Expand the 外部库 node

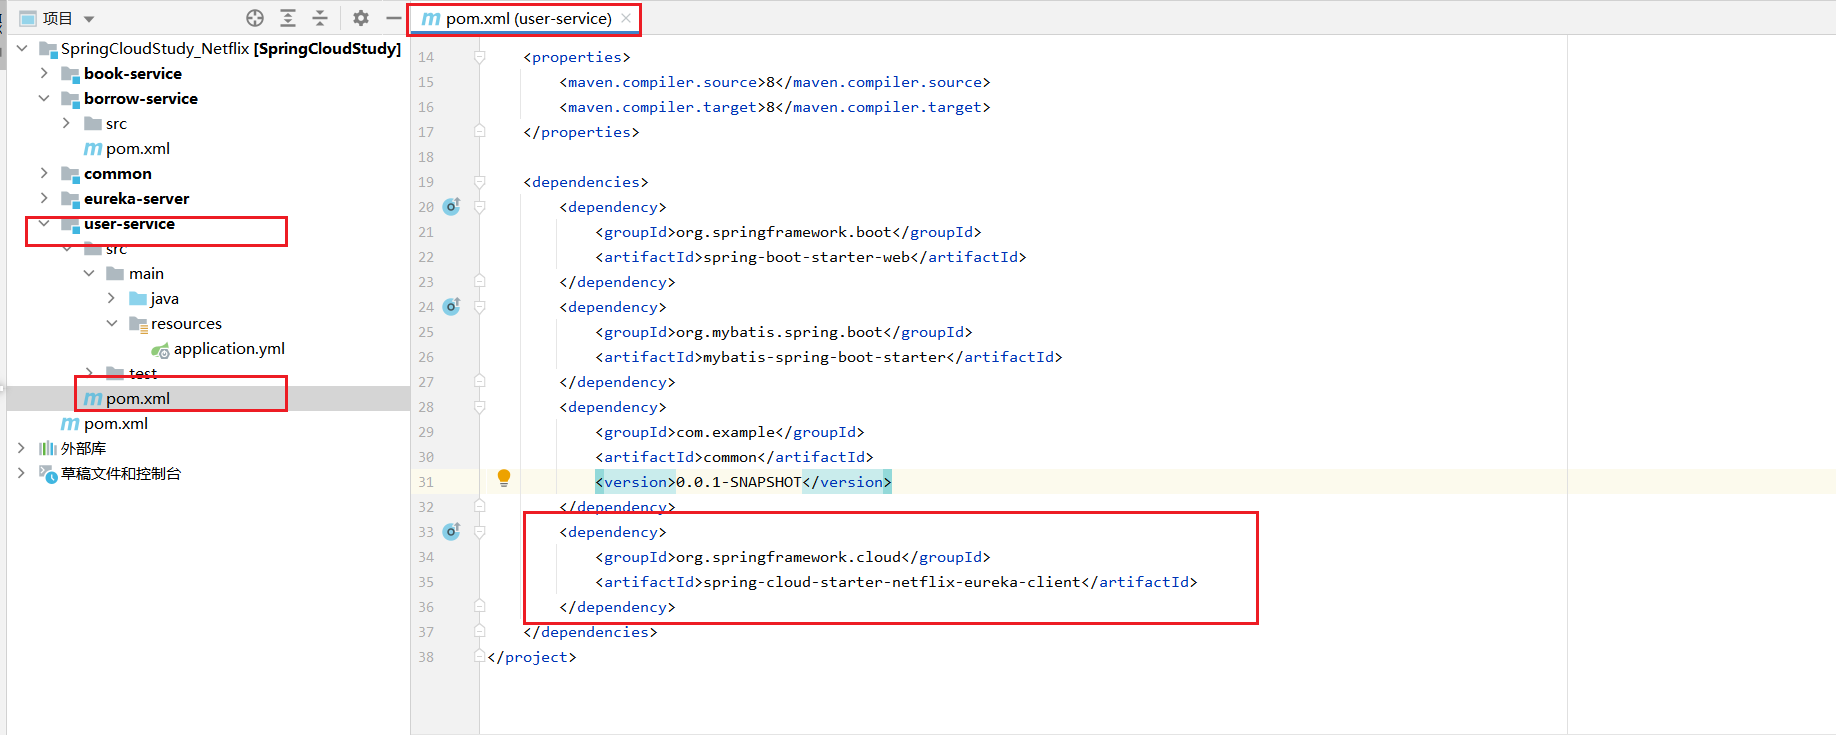tap(22, 448)
